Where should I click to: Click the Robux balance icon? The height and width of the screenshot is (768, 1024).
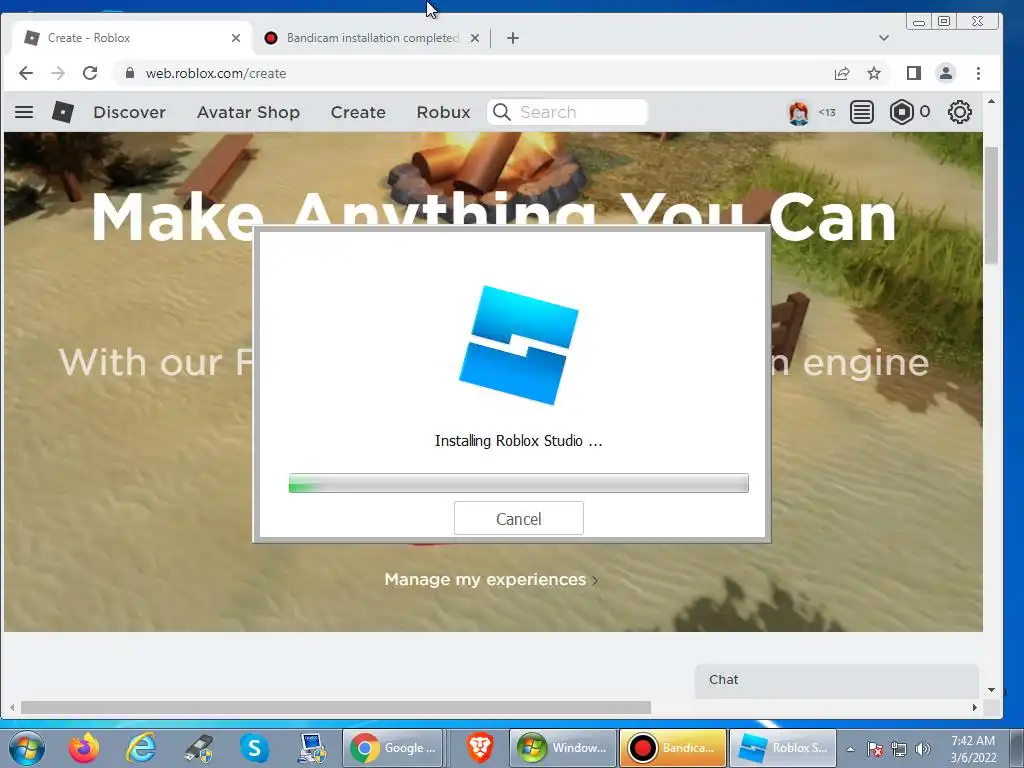pyautogui.click(x=901, y=112)
